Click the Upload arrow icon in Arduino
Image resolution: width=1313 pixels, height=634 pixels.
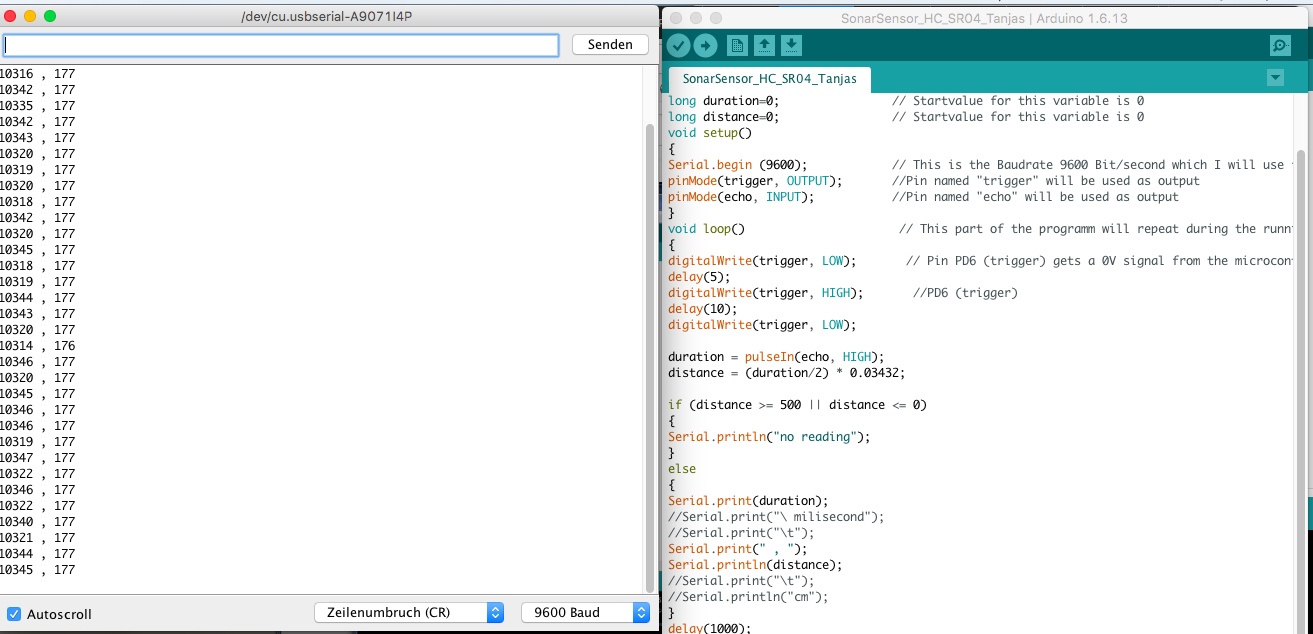click(x=706, y=45)
